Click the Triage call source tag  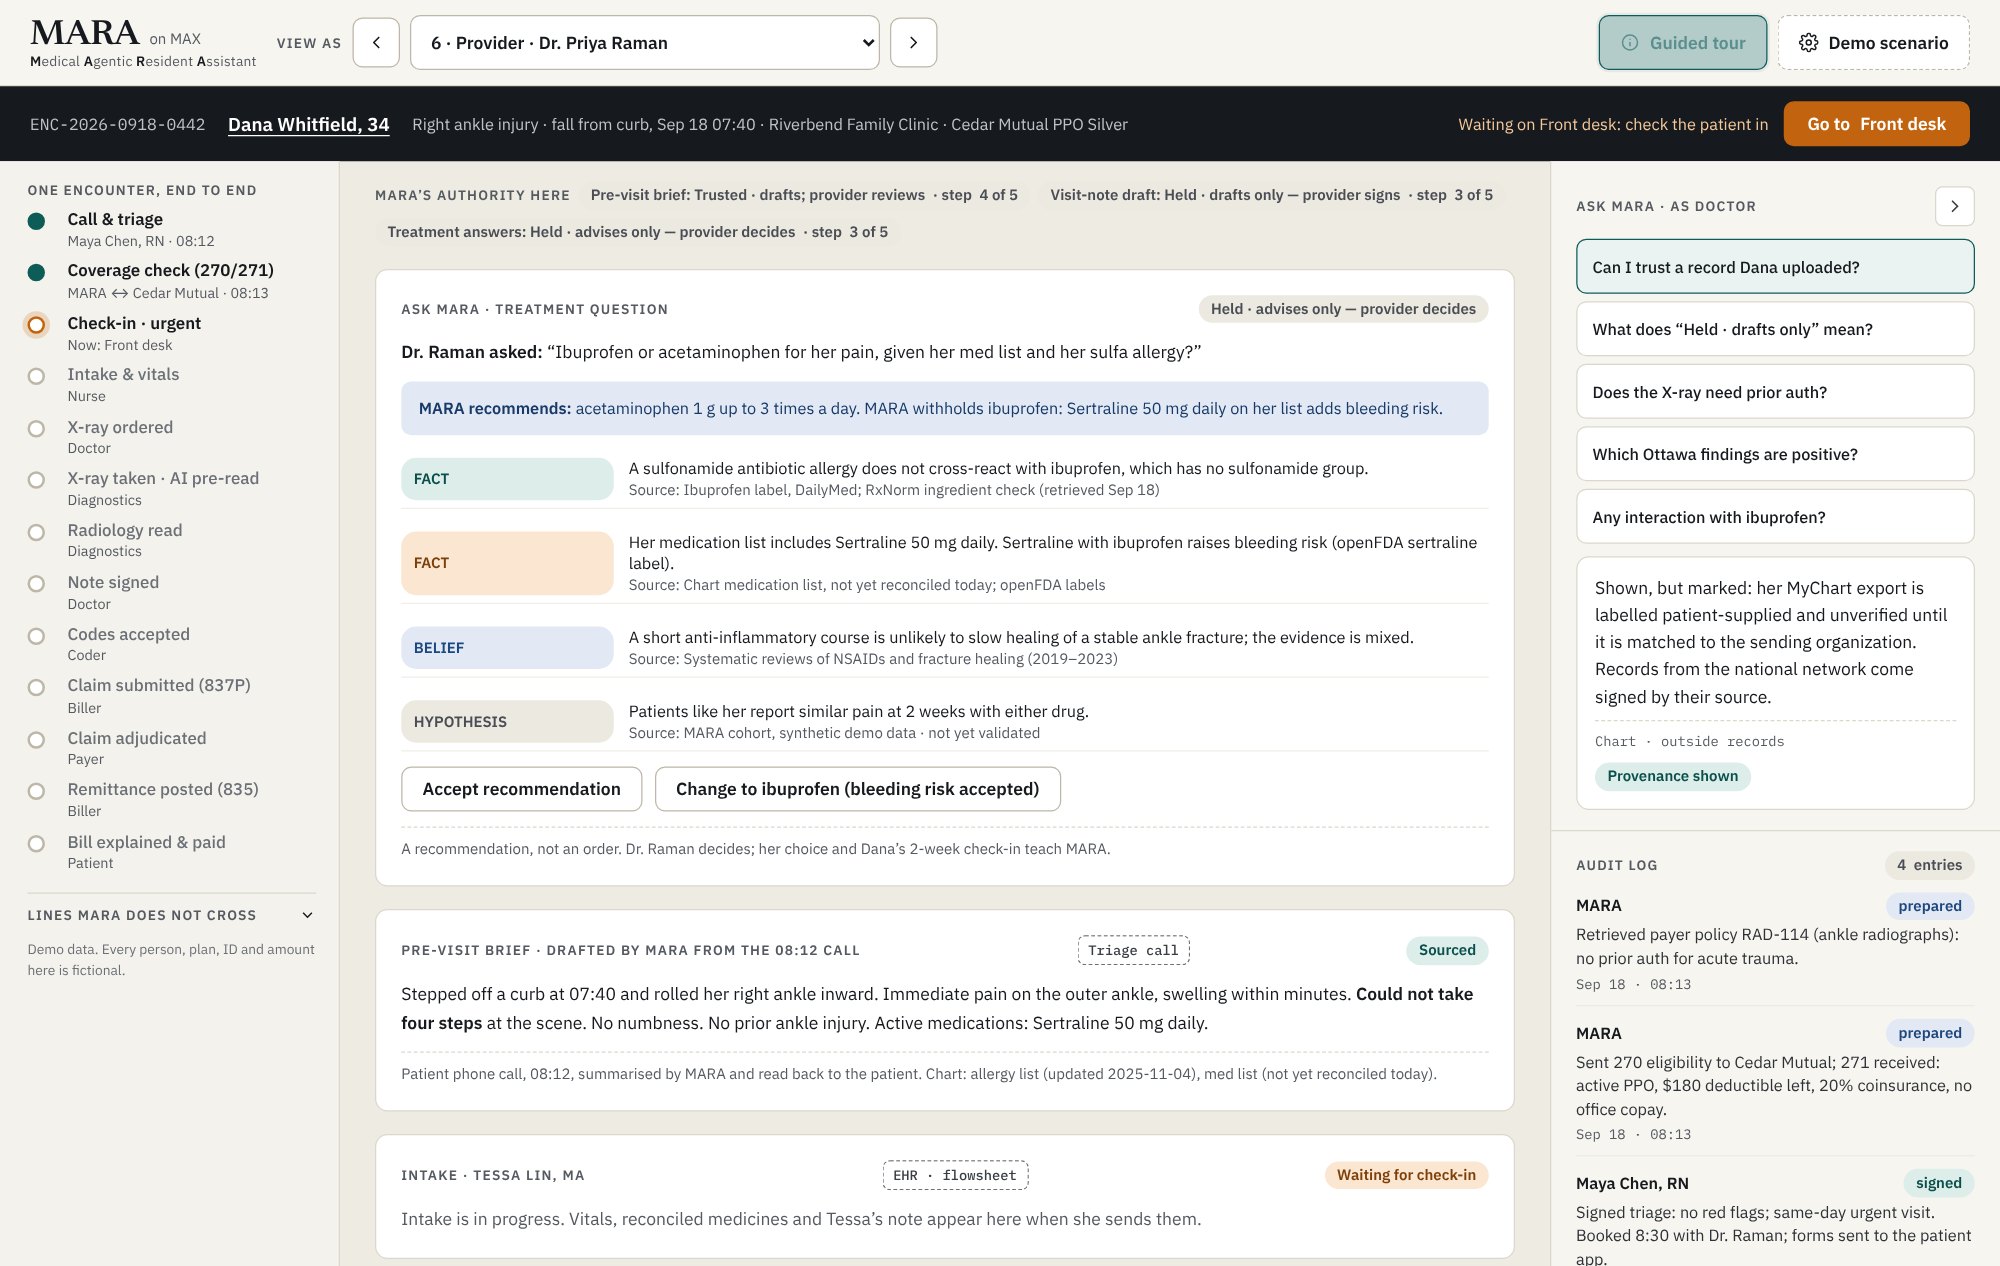1133,950
